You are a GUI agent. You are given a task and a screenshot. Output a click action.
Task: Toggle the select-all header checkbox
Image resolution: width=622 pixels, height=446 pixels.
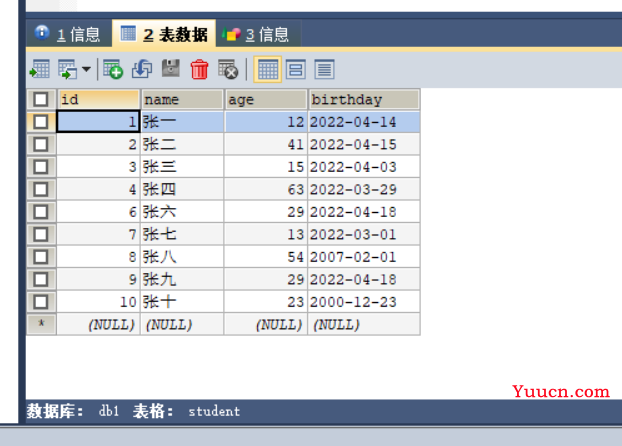pos(41,99)
